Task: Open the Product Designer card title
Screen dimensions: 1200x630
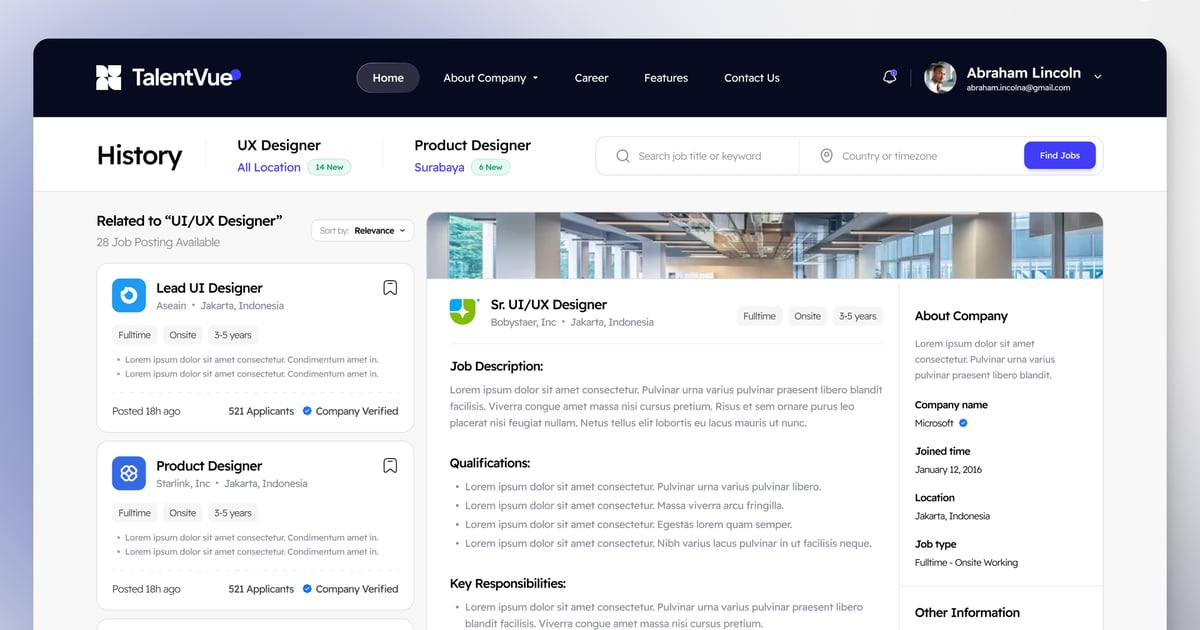Action: click(x=209, y=466)
